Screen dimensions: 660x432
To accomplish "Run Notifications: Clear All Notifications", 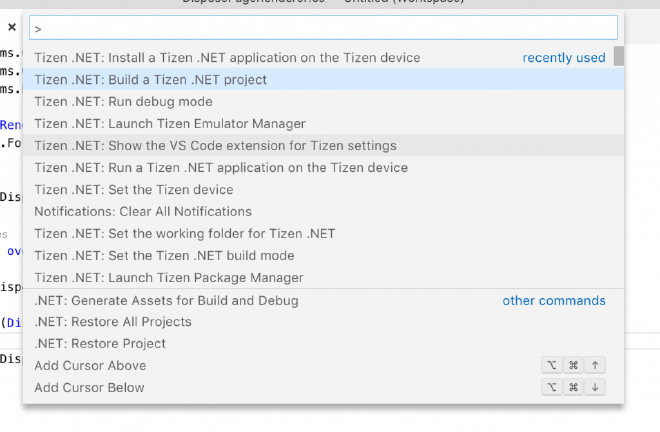I will [323, 211].
